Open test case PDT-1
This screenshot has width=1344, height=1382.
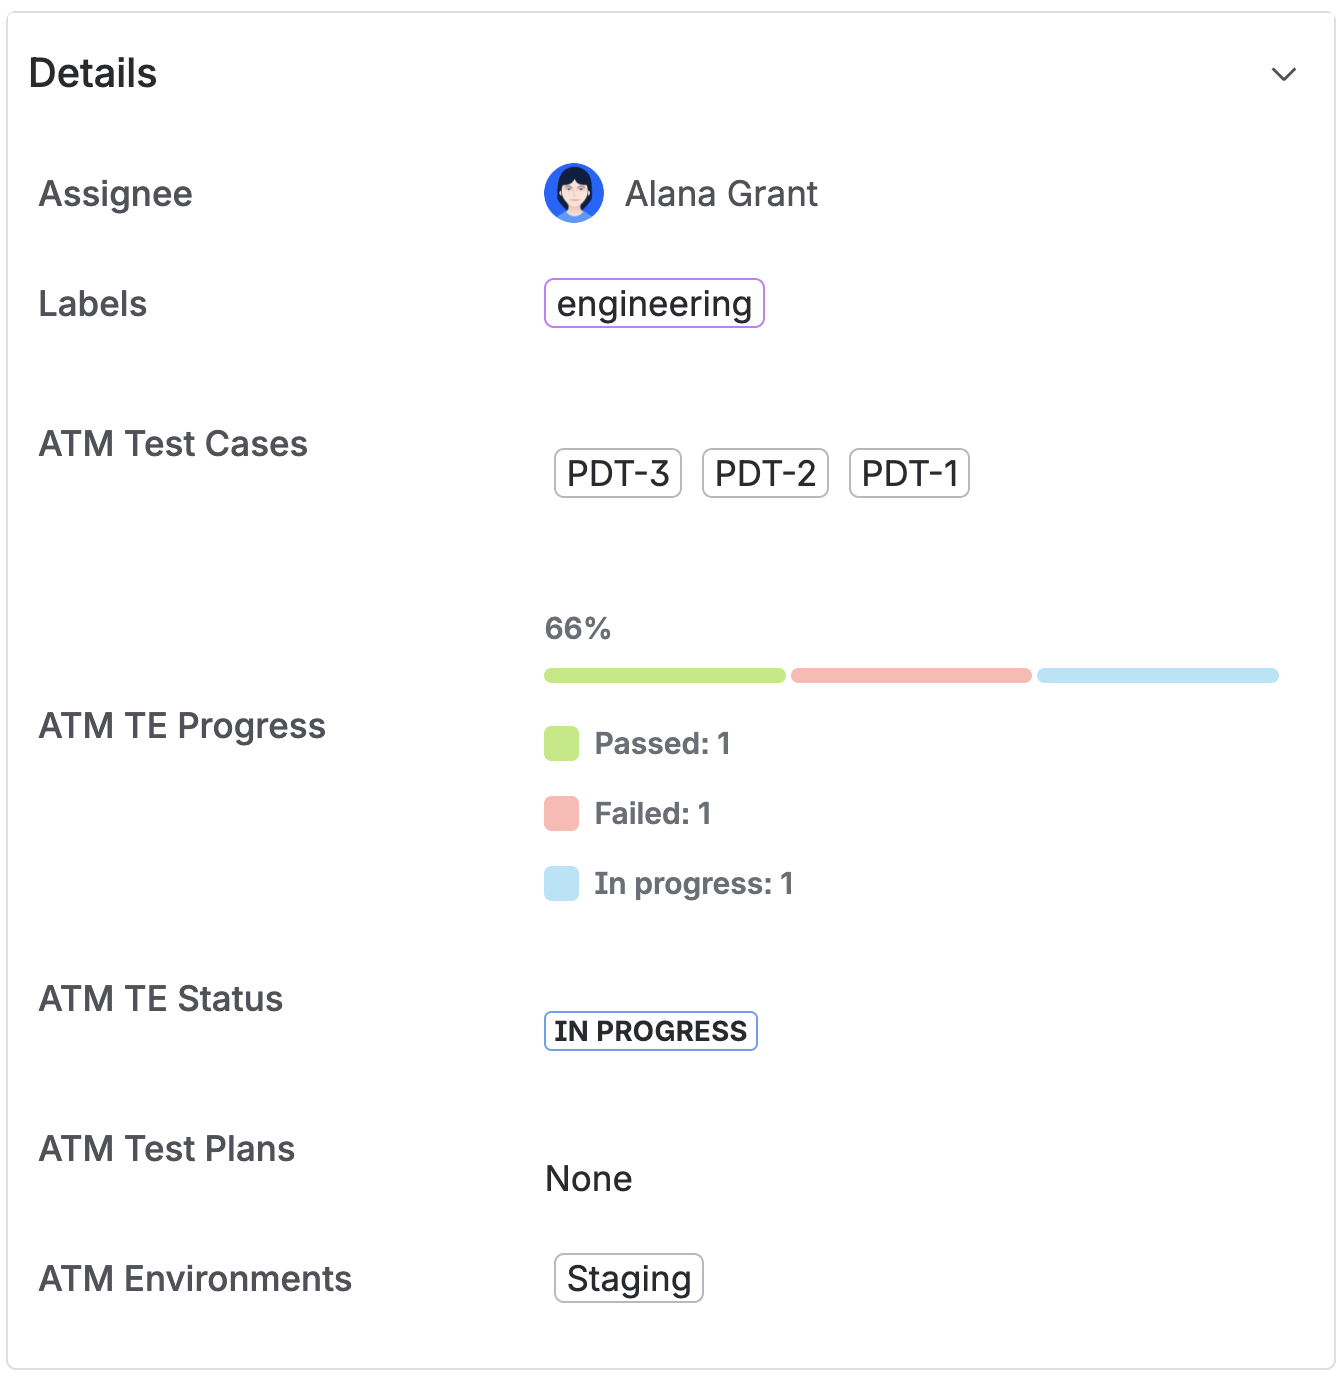909,473
